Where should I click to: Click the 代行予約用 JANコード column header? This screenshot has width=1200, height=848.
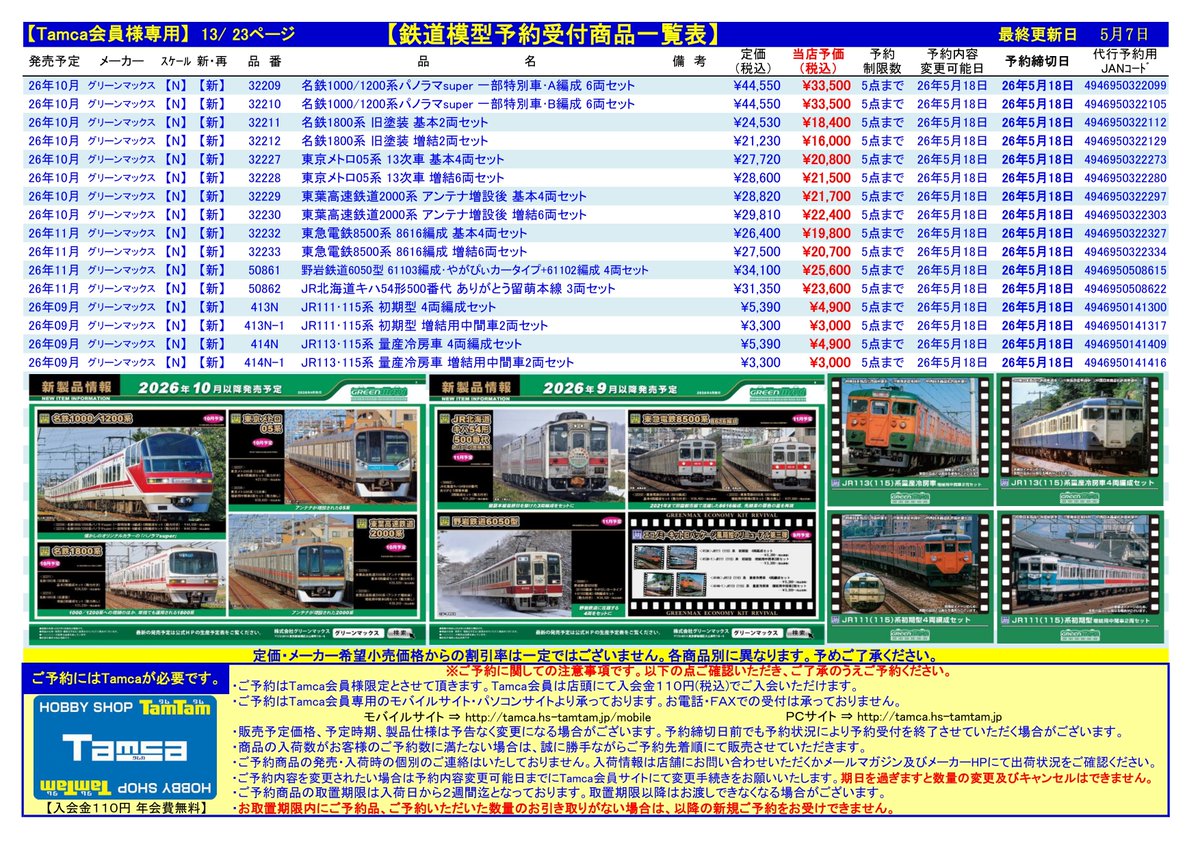1124,61
